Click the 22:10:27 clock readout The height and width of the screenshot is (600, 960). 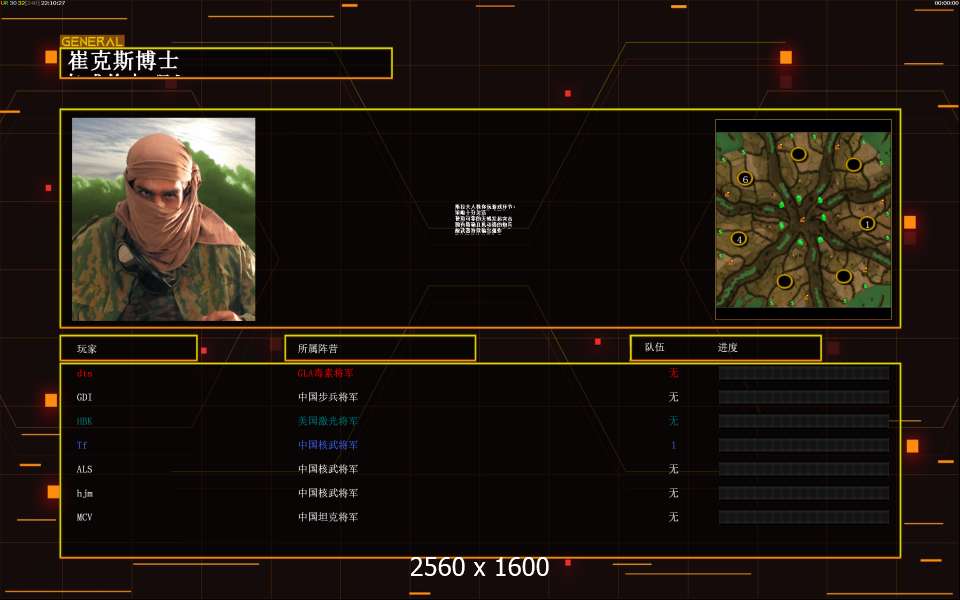(x=53, y=3)
